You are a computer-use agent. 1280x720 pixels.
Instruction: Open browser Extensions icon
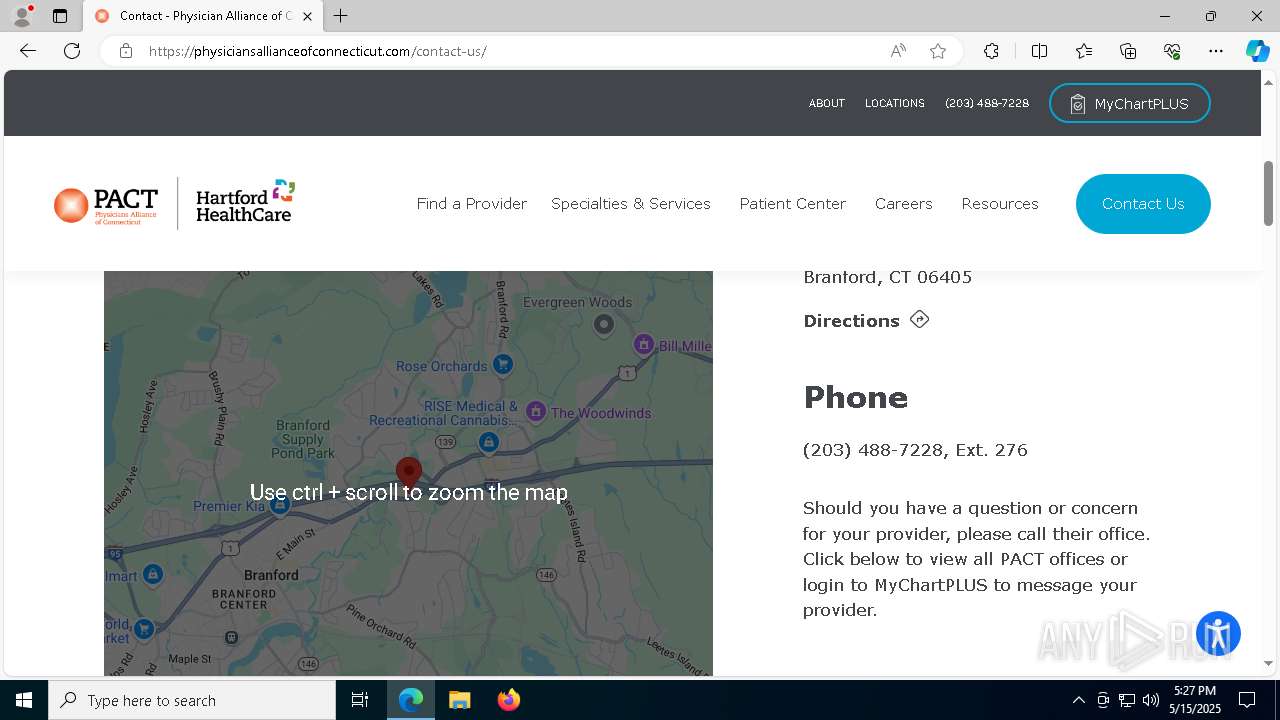(991, 51)
